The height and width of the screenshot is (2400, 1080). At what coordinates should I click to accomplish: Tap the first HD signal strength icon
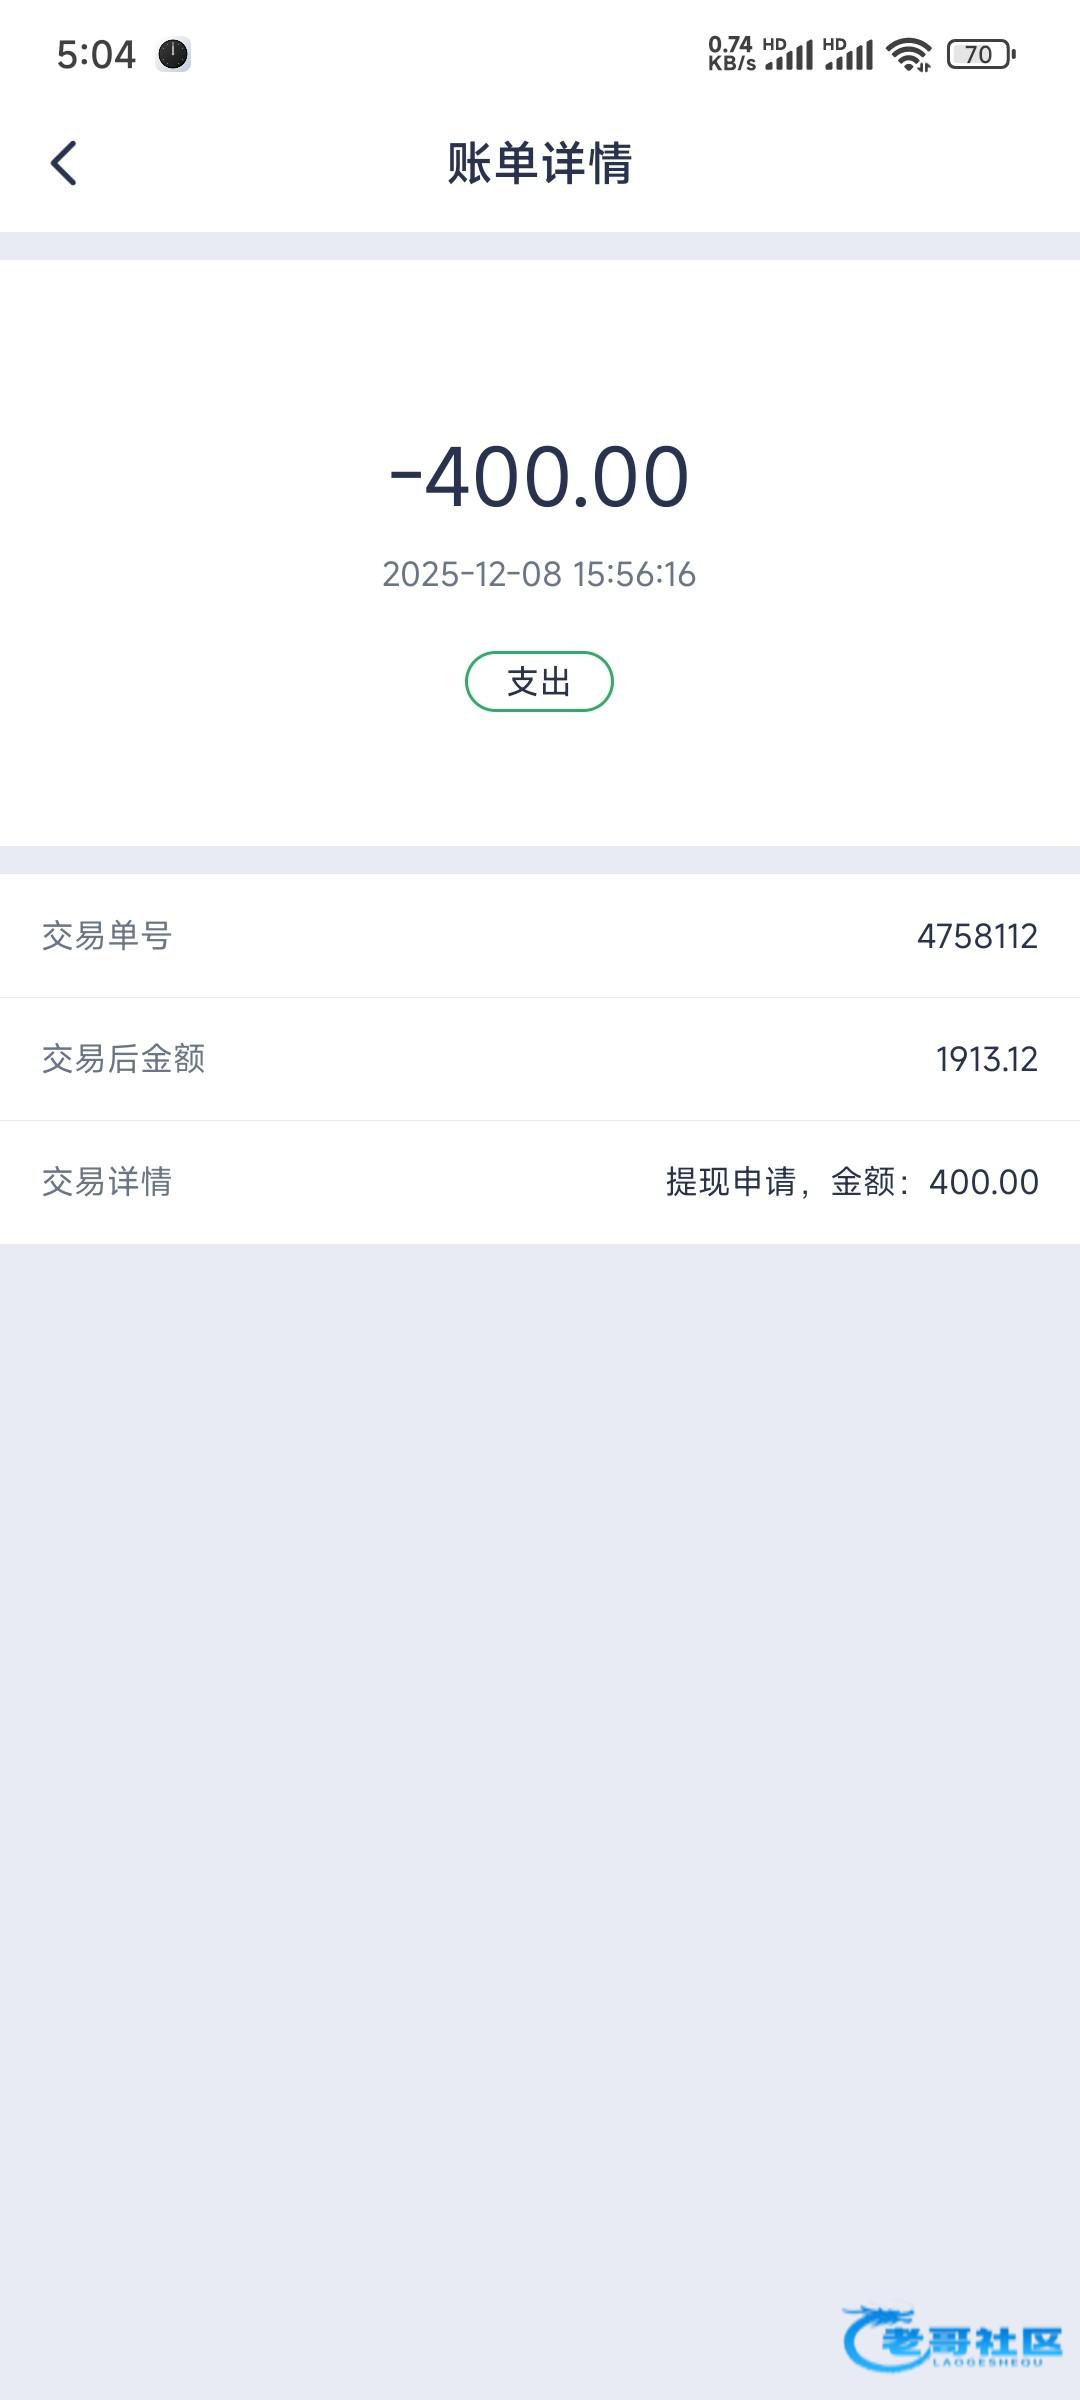tap(789, 54)
